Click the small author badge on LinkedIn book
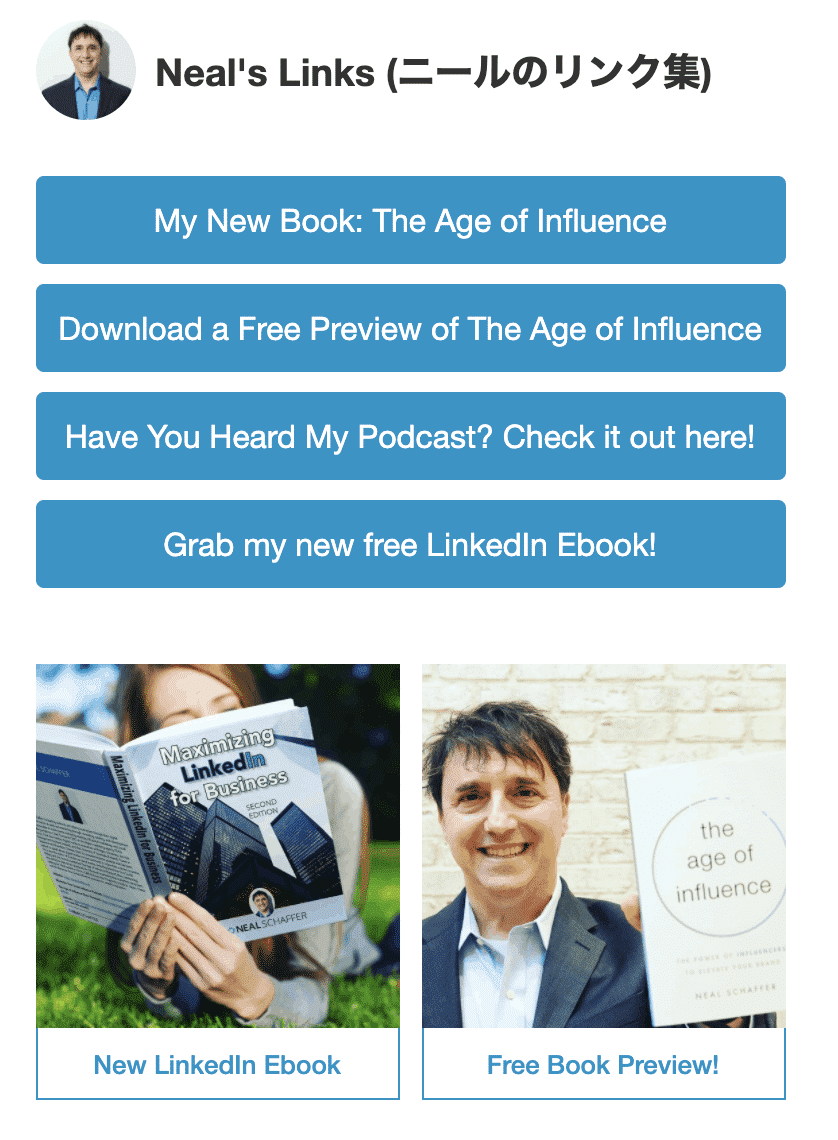The image size is (838, 1140). click(x=262, y=902)
